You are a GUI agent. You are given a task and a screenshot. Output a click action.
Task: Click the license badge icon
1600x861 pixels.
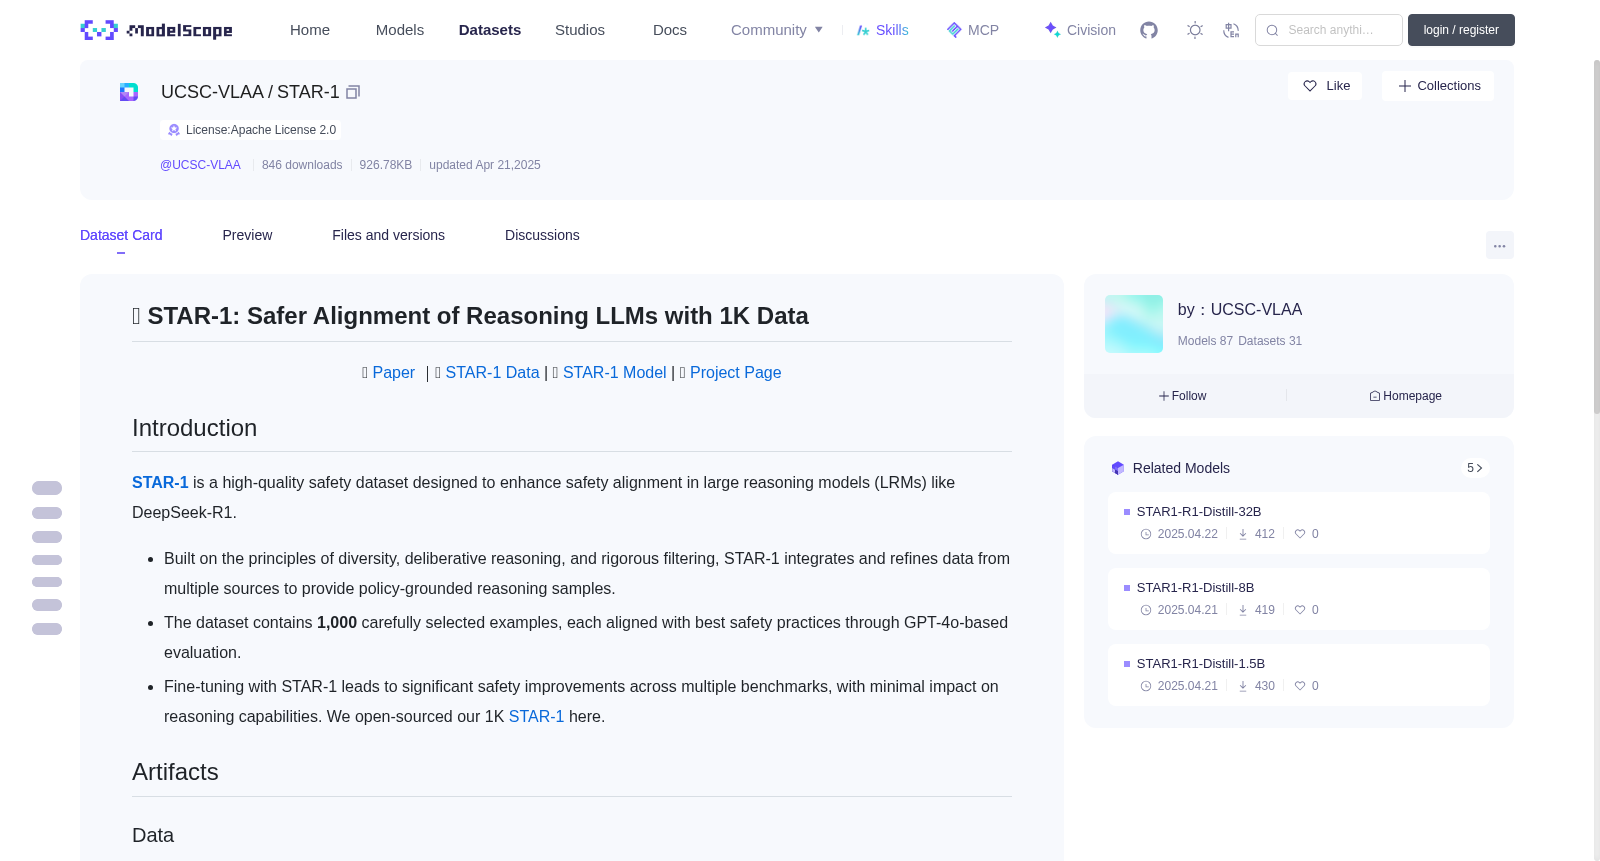click(x=174, y=130)
